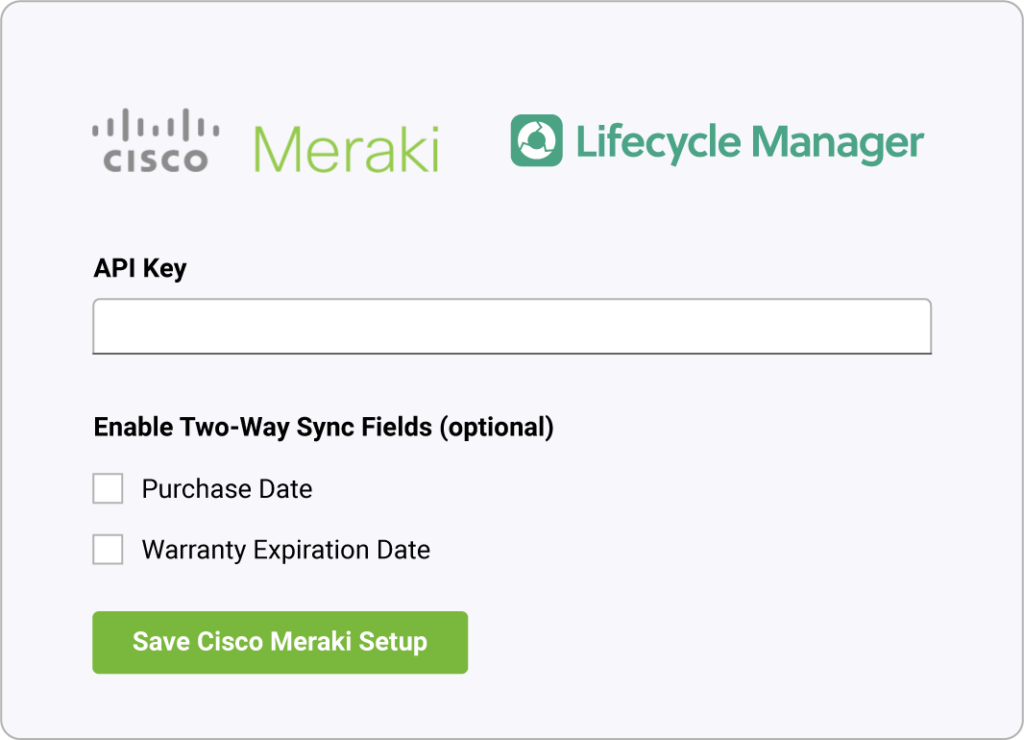Enable the Purchase Date checkbox
Image resolution: width=1024 pixels, height=740 pixels.
pyautogui.click(x=107, y=488)
